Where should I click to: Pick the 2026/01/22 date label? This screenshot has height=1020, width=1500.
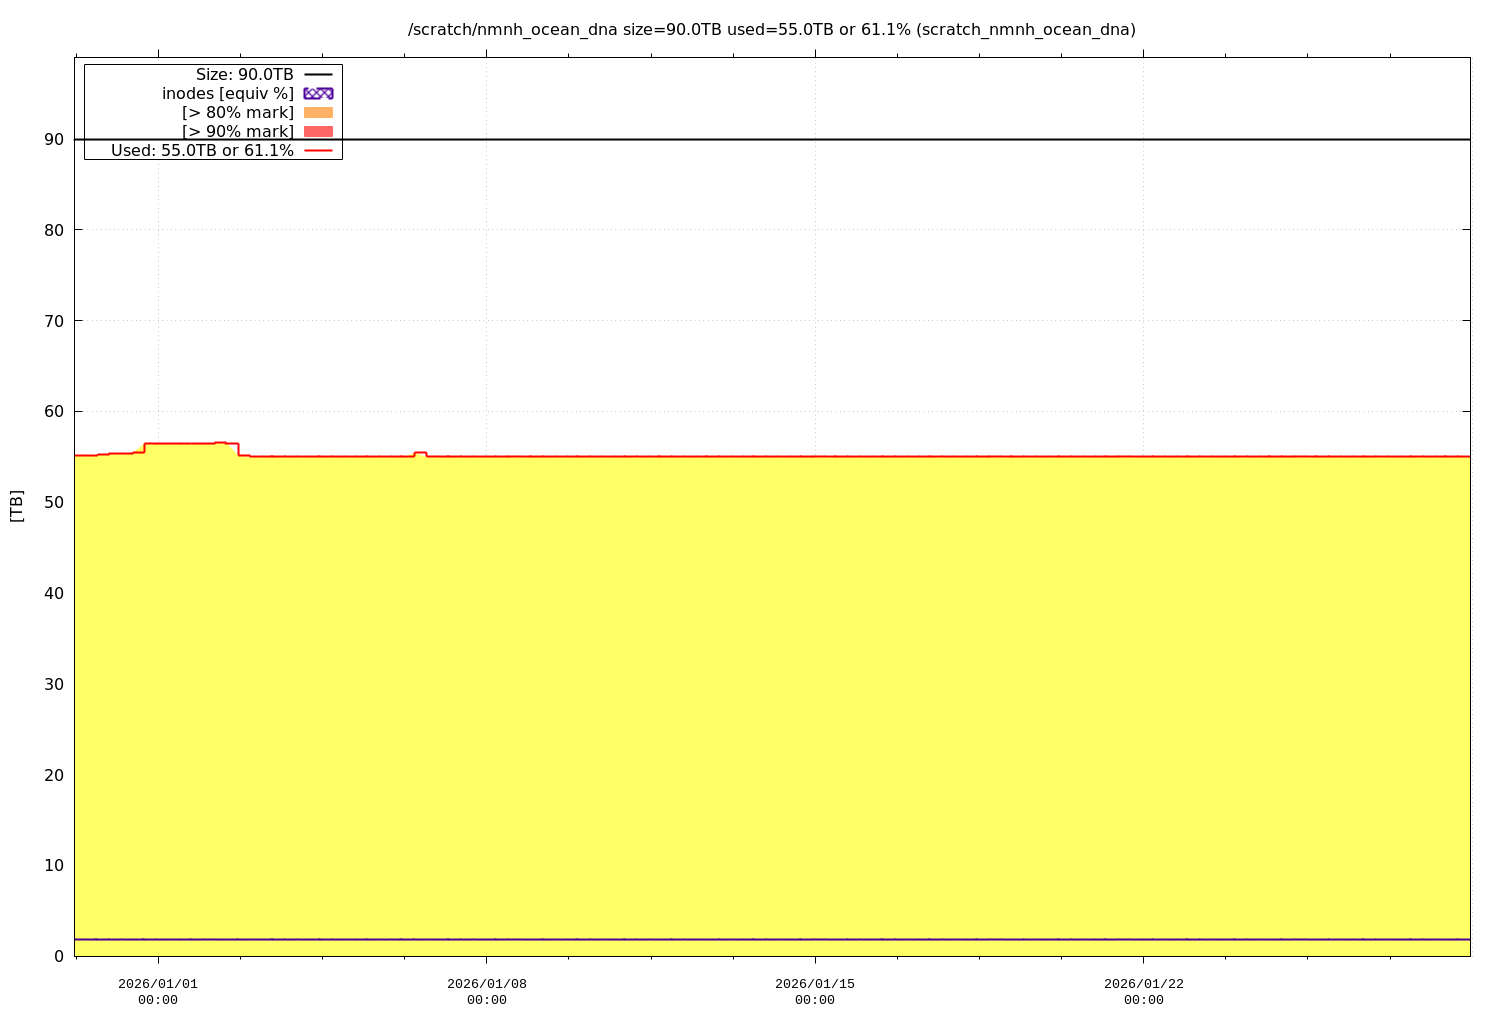(1143, 984)
